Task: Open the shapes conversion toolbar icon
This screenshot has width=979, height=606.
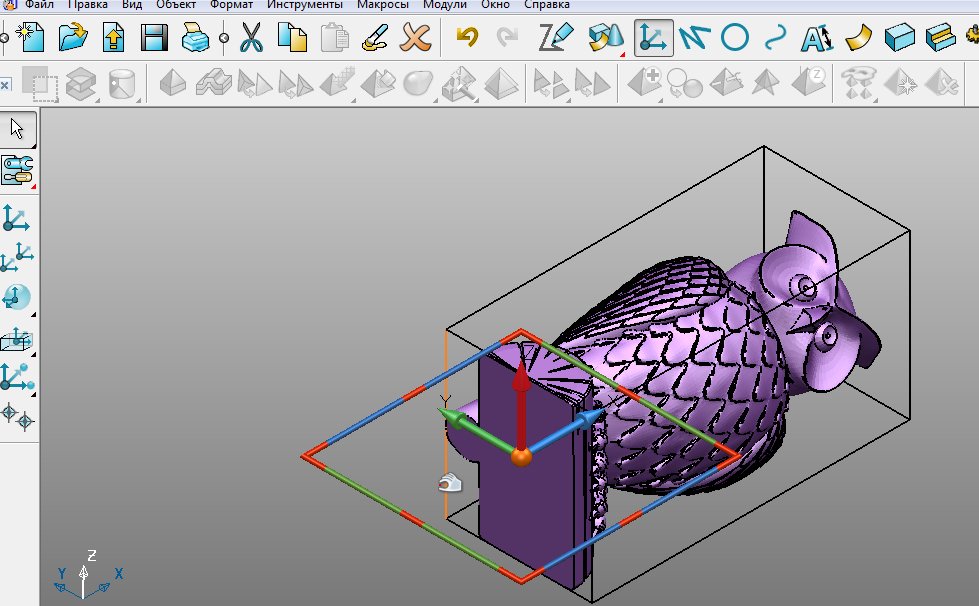Action: click(x=606, y=37)
